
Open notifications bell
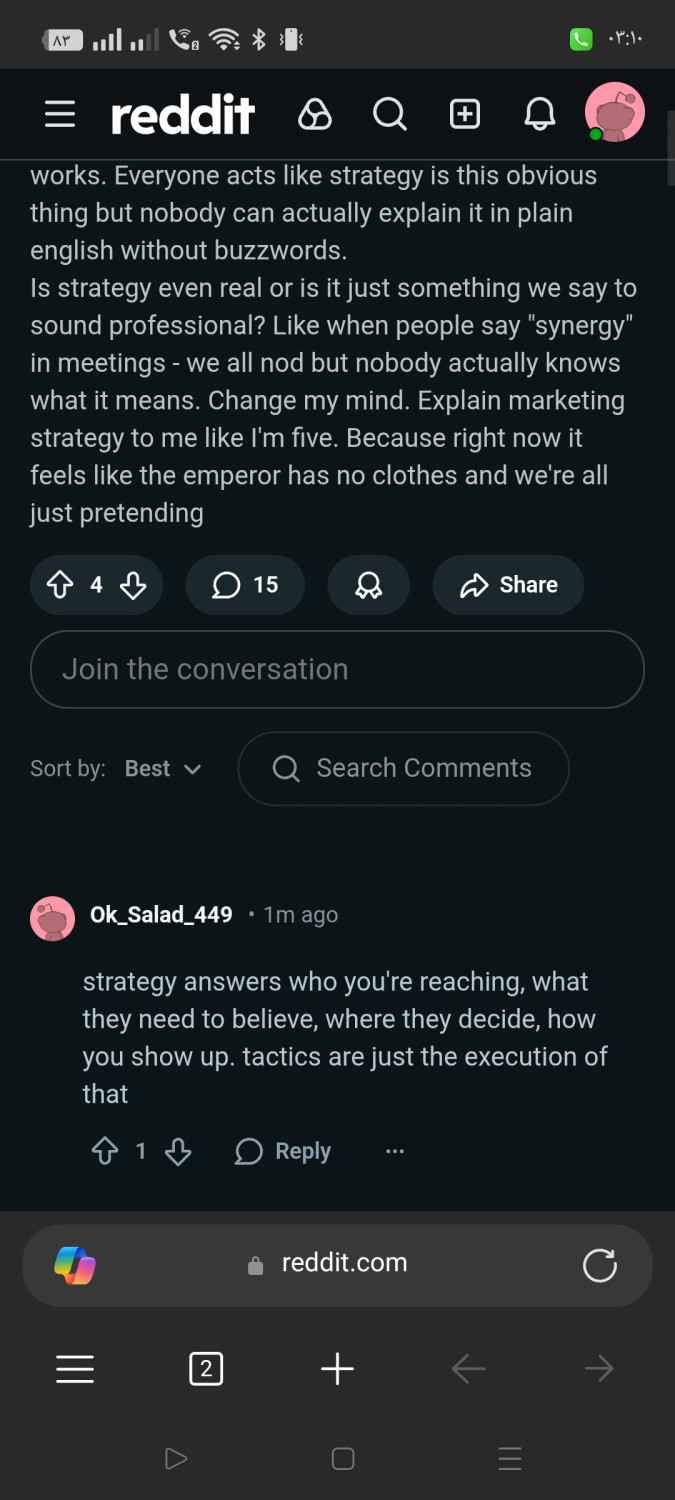[x=539, y=115]
